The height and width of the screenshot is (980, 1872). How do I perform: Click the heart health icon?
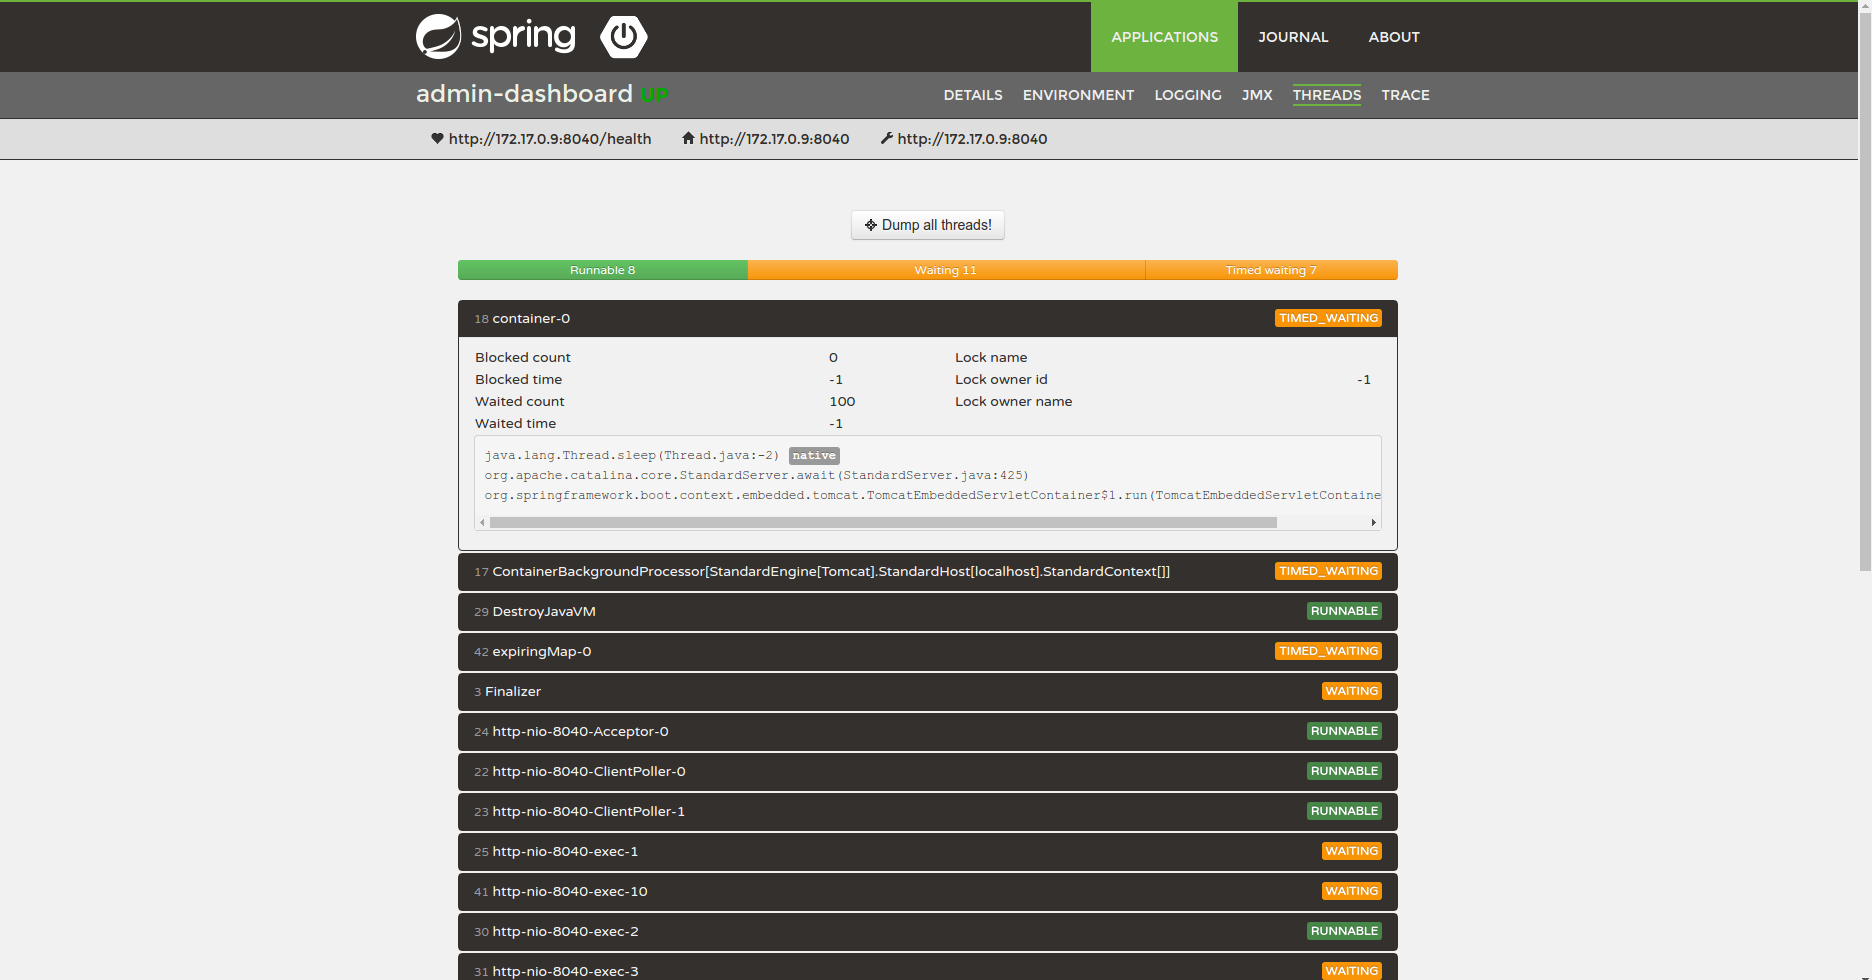click(437, 139)
